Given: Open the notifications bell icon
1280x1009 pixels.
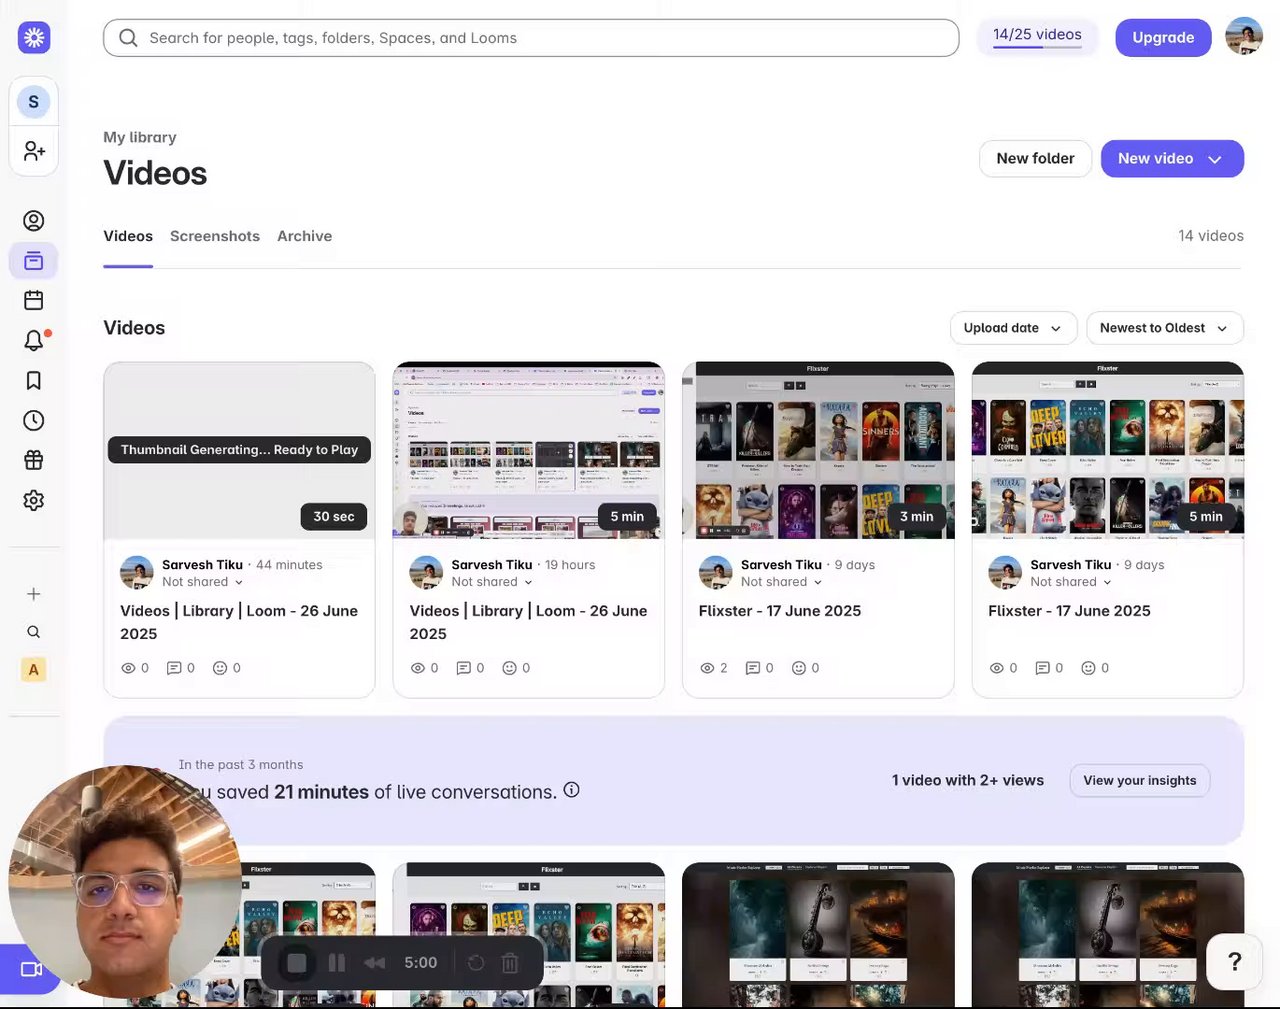Looking at the screenshot, I should pyautogui.click(x=34, y=340).
